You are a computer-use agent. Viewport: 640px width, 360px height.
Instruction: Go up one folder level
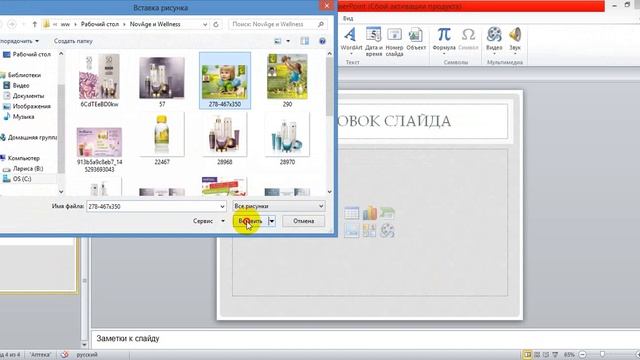pos(35,24)
